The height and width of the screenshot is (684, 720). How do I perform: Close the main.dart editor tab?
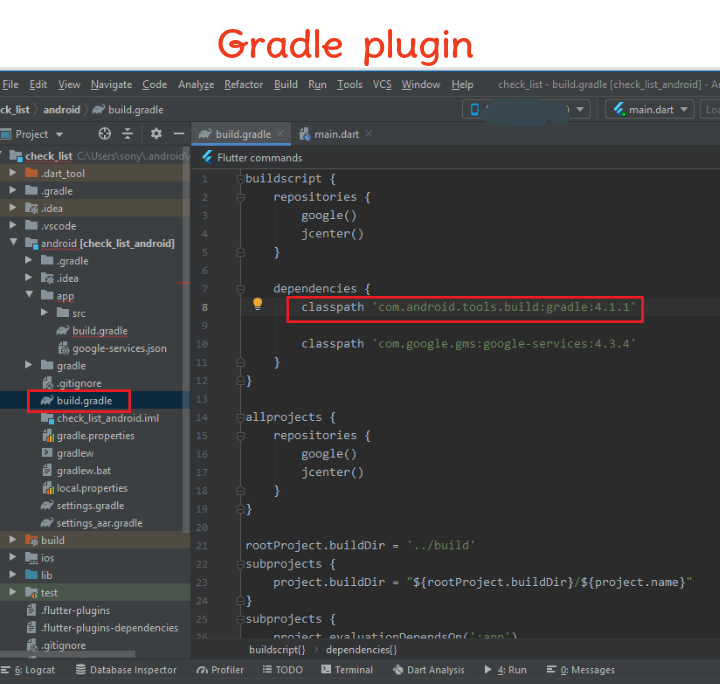click(368, 134)
